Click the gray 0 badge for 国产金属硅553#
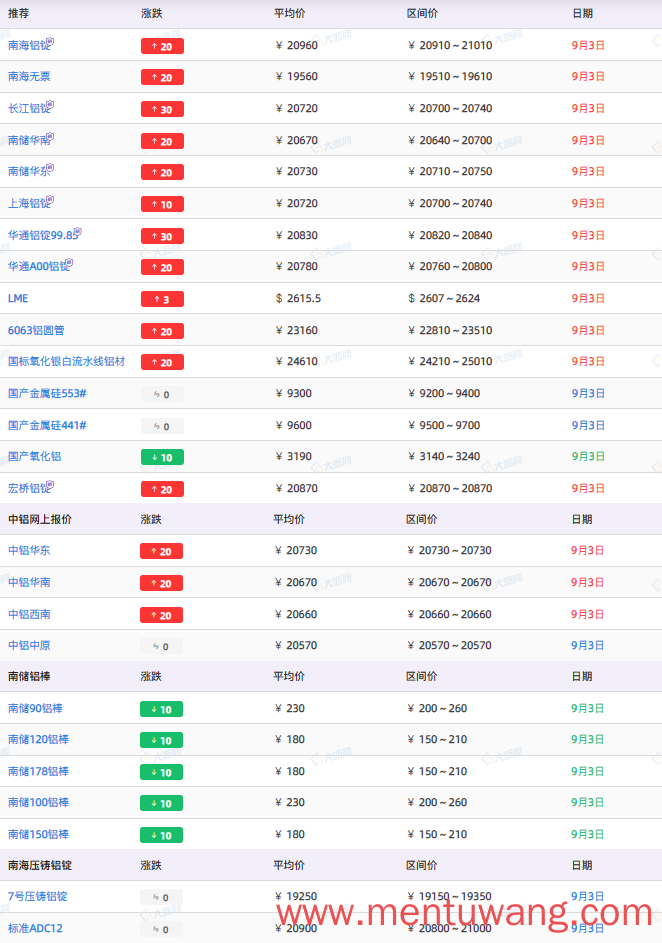 (x=162, y=395)
